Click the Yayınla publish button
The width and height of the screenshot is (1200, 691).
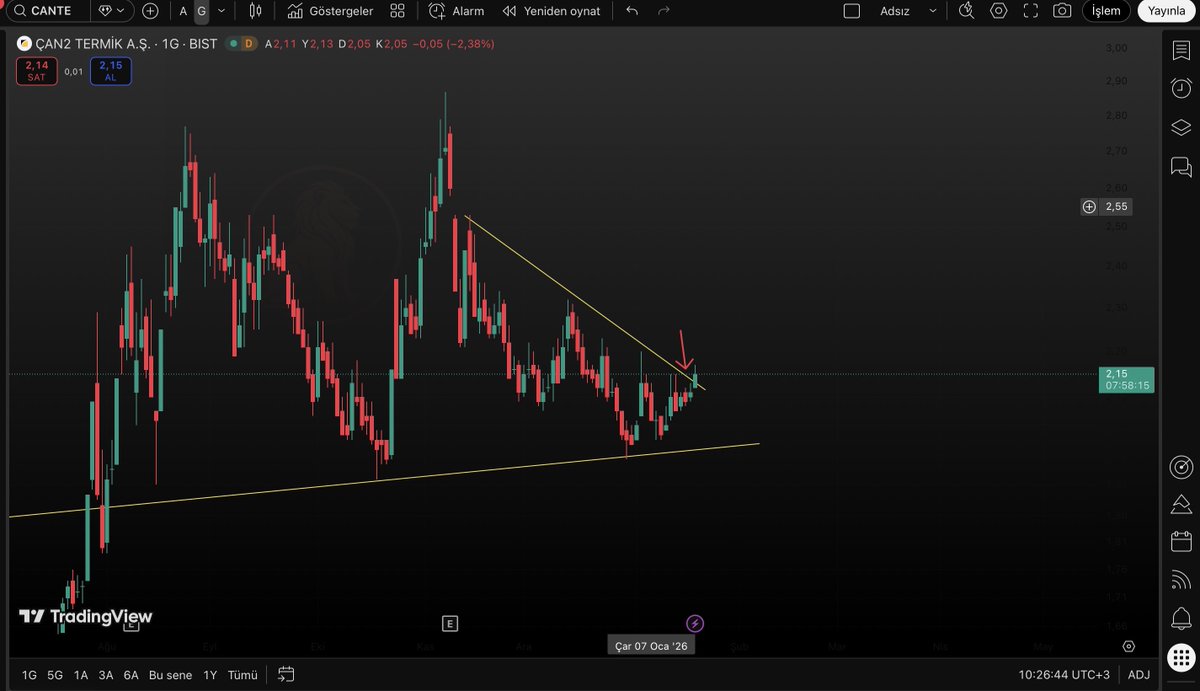click(x=1166, y=11)
